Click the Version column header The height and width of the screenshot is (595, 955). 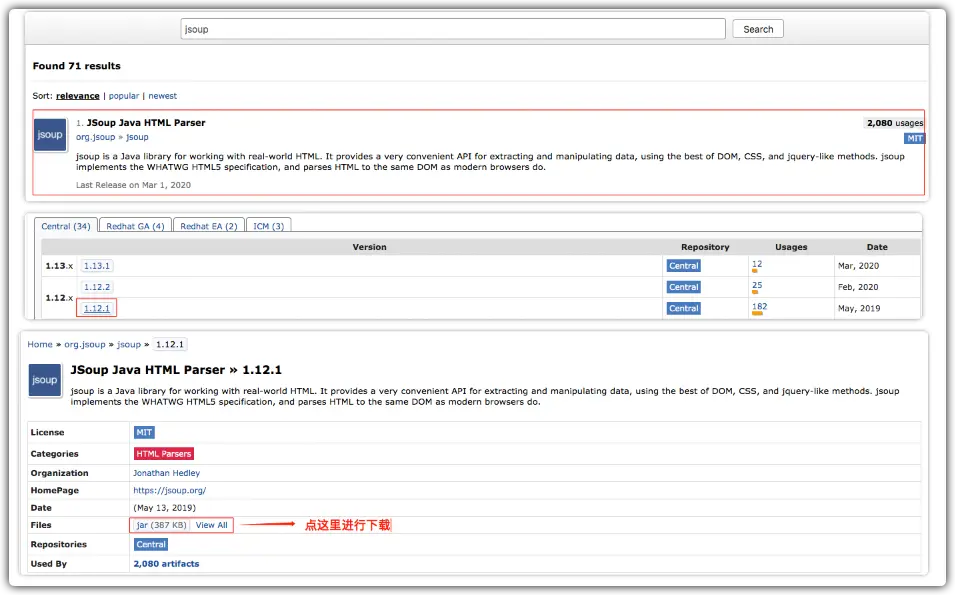369,247
